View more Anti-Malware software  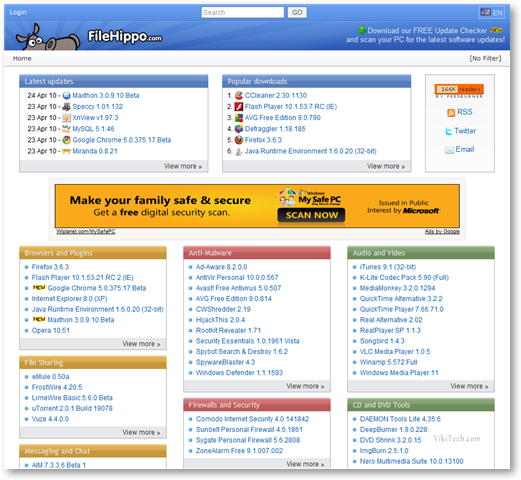[x=305, y=386]
